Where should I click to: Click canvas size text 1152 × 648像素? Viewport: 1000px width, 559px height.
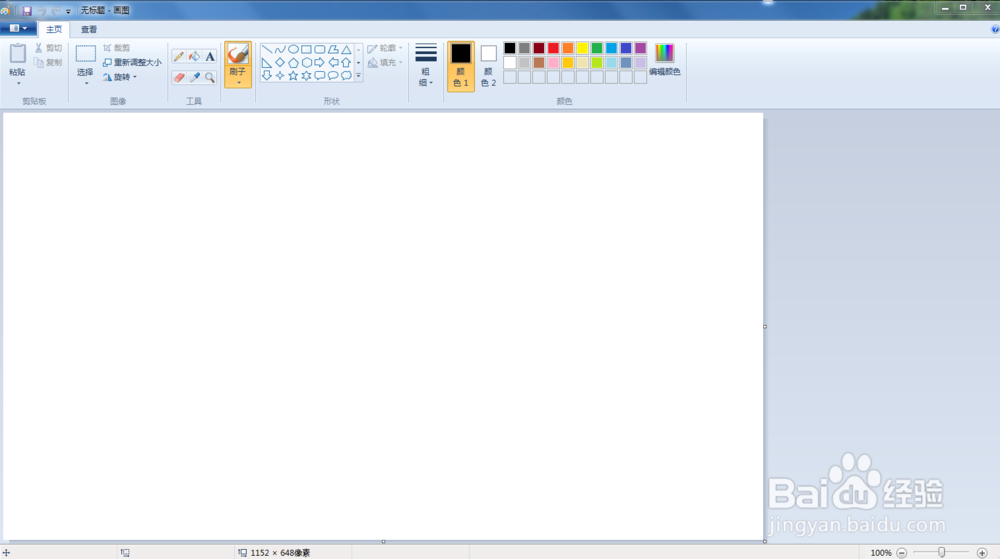(x=280, y=553)
